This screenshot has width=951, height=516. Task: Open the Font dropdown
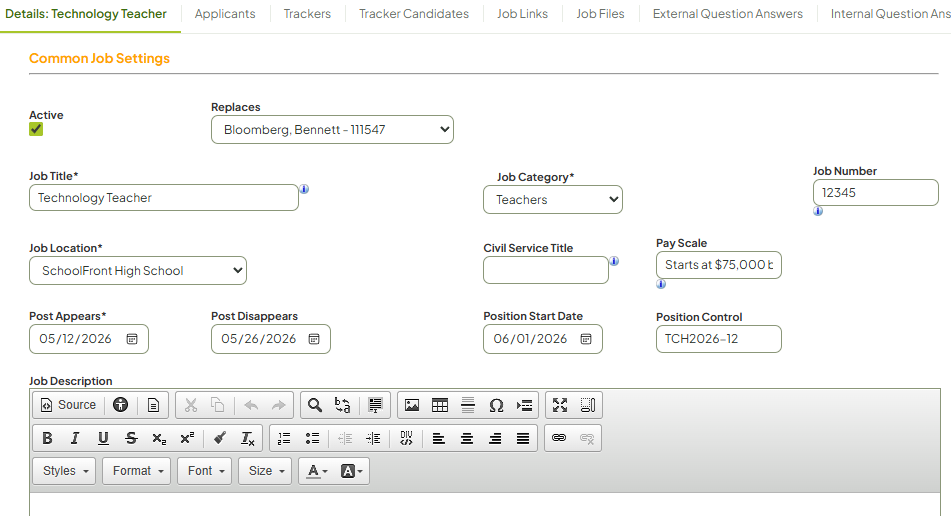[x=205, y=471]
